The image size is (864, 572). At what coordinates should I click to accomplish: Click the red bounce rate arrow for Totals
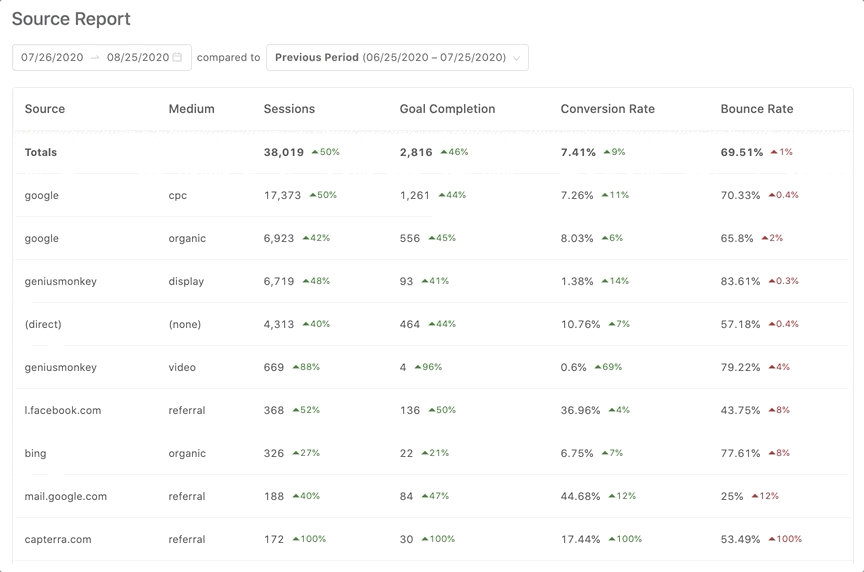point(774,153)
